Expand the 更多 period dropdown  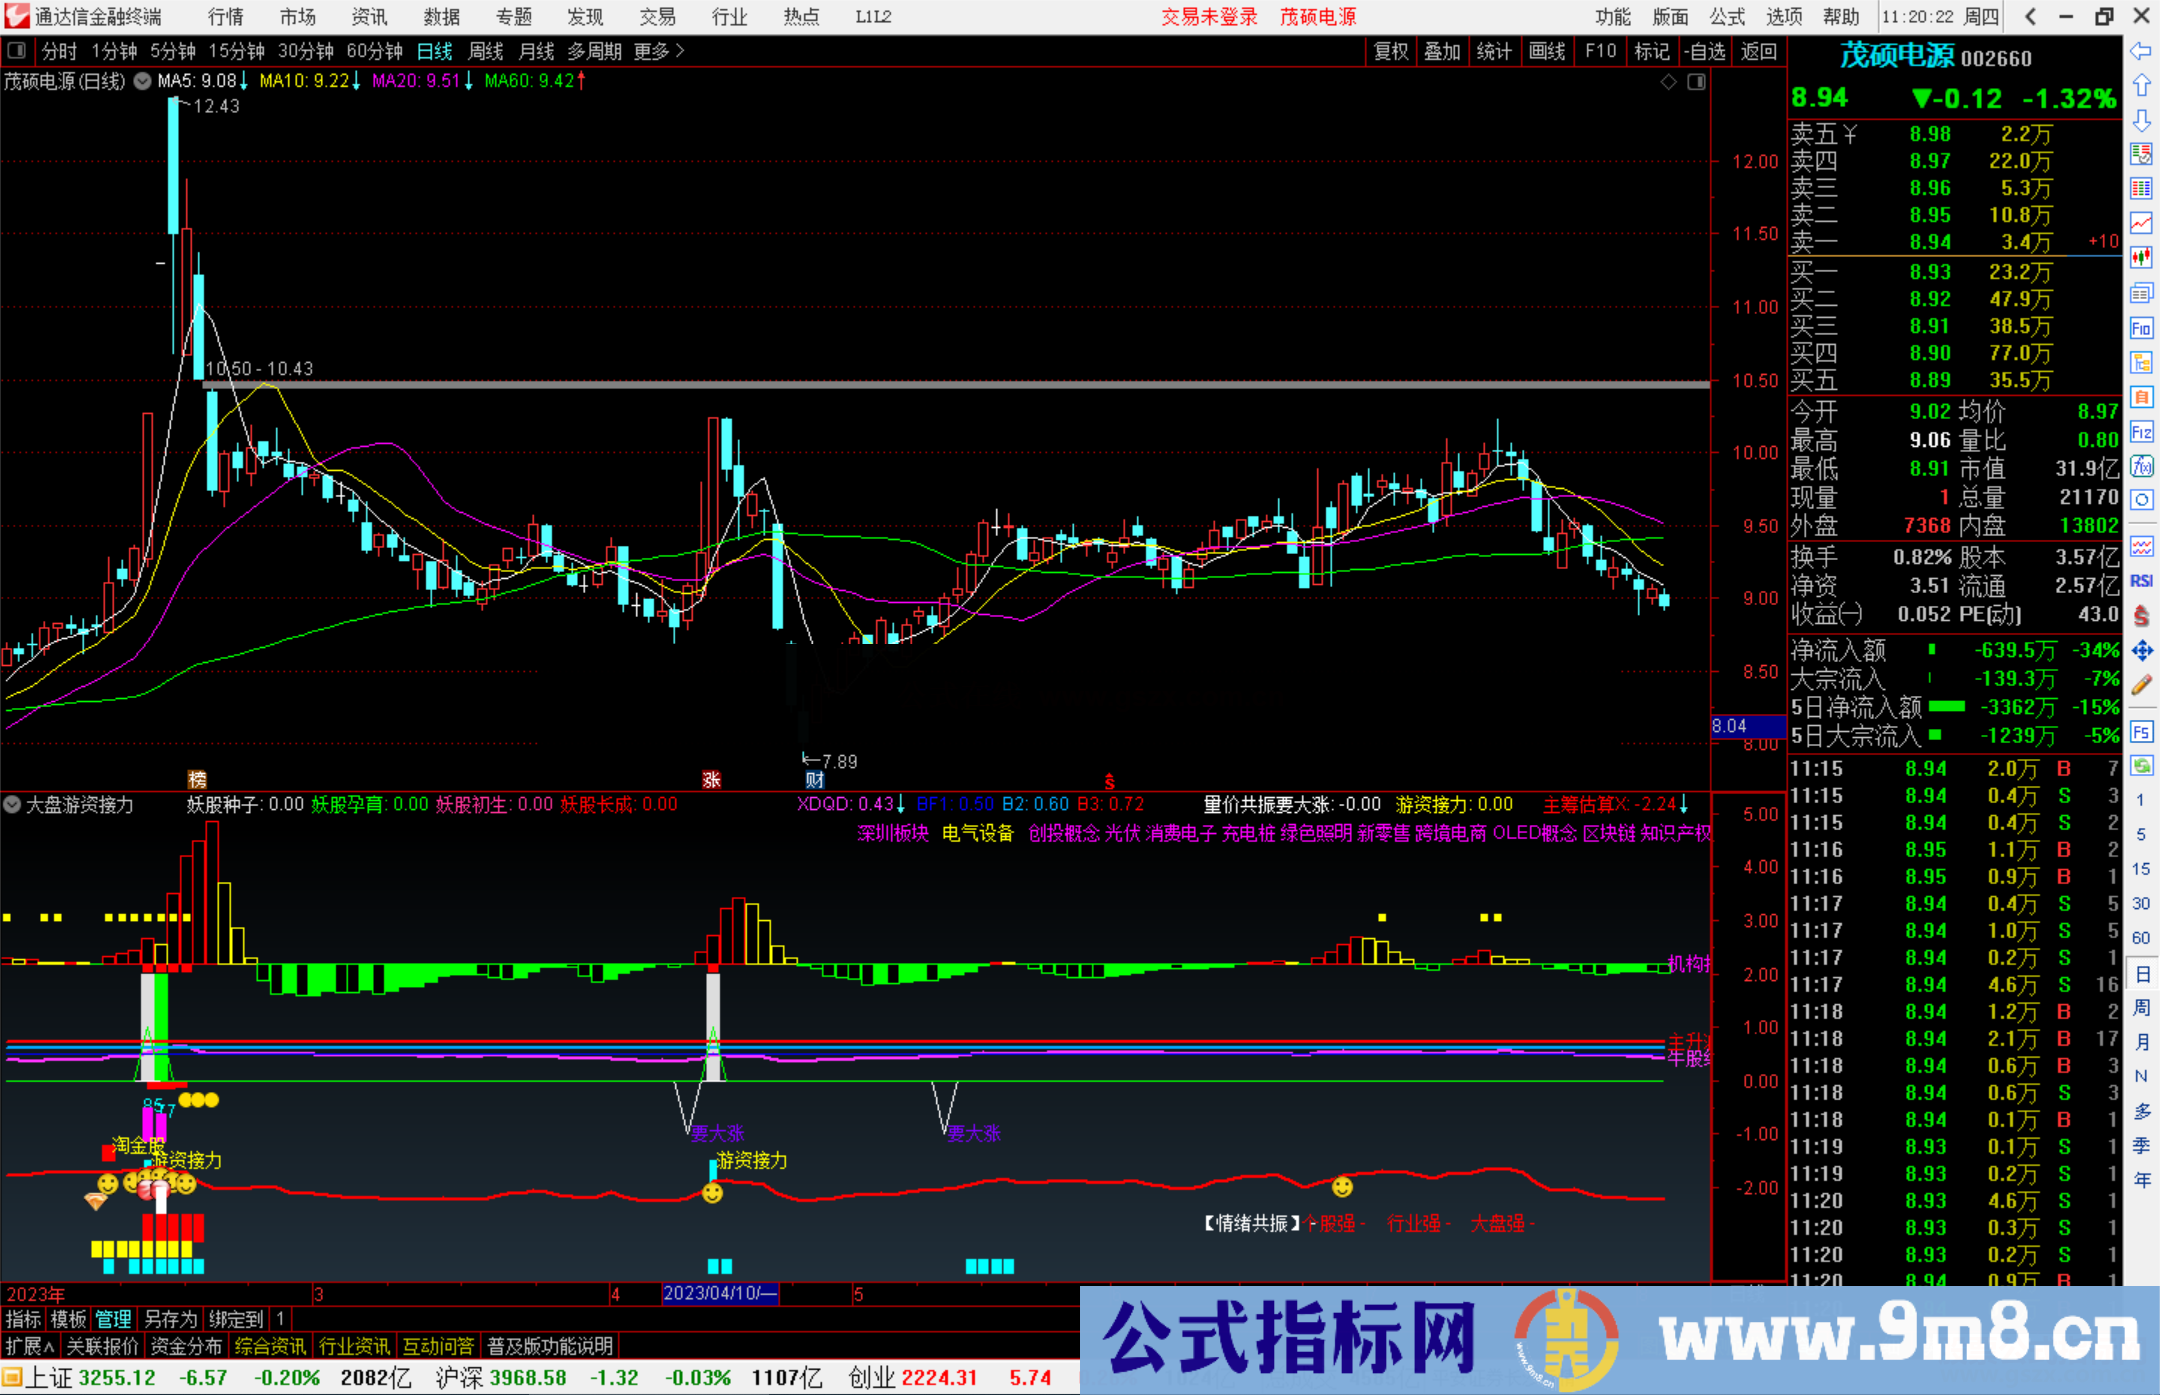653,51
